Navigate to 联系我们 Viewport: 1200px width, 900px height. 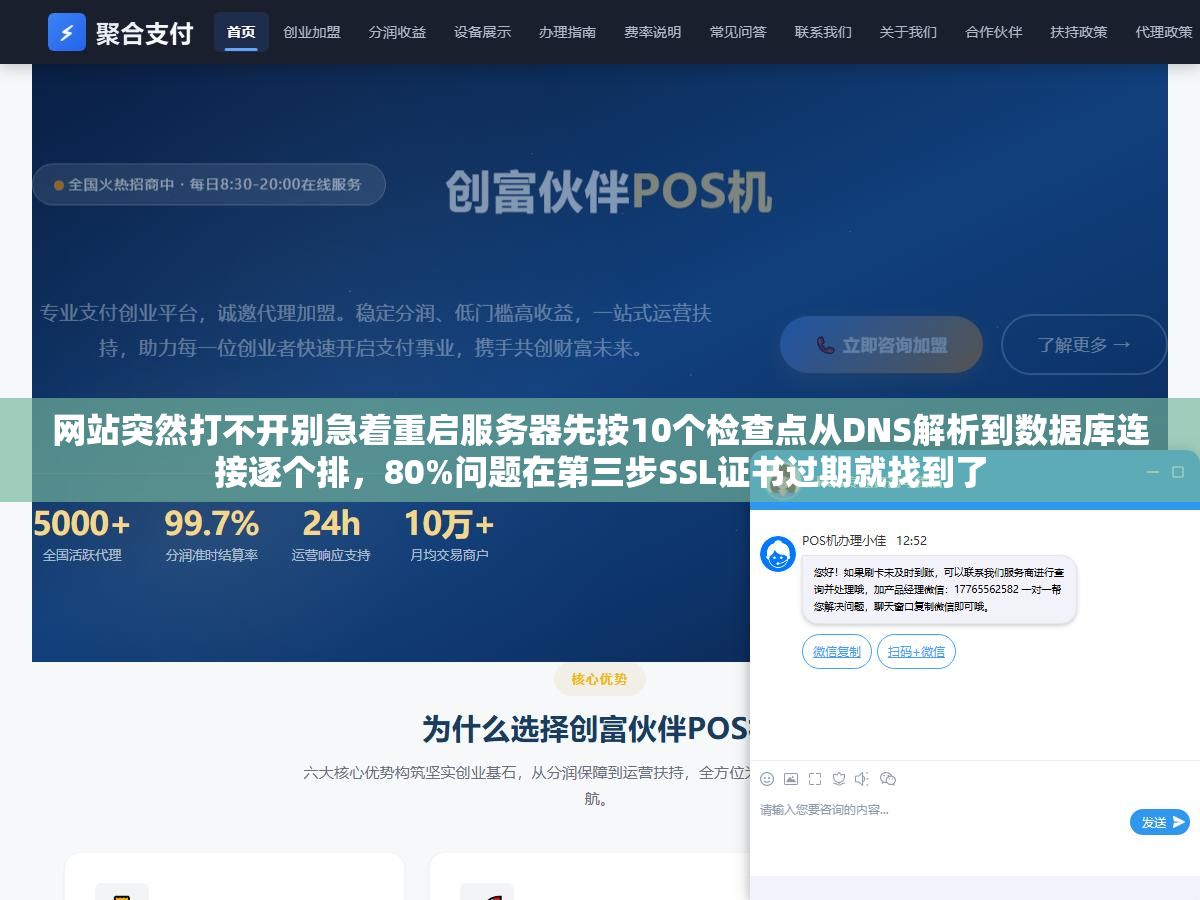(823, 32)
